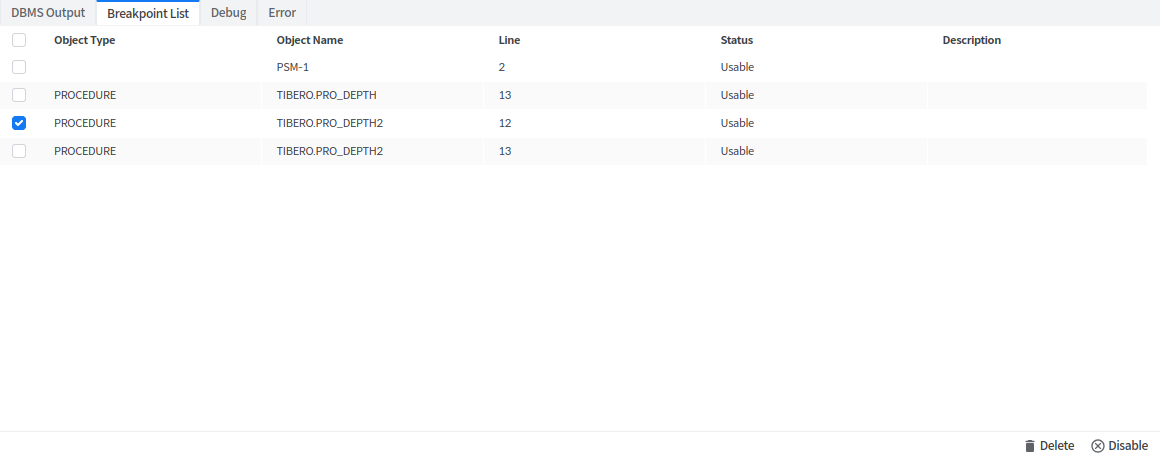This screenshot has height=460, width=1160.
Task: Click the Object Name column header
Action: 310,40
